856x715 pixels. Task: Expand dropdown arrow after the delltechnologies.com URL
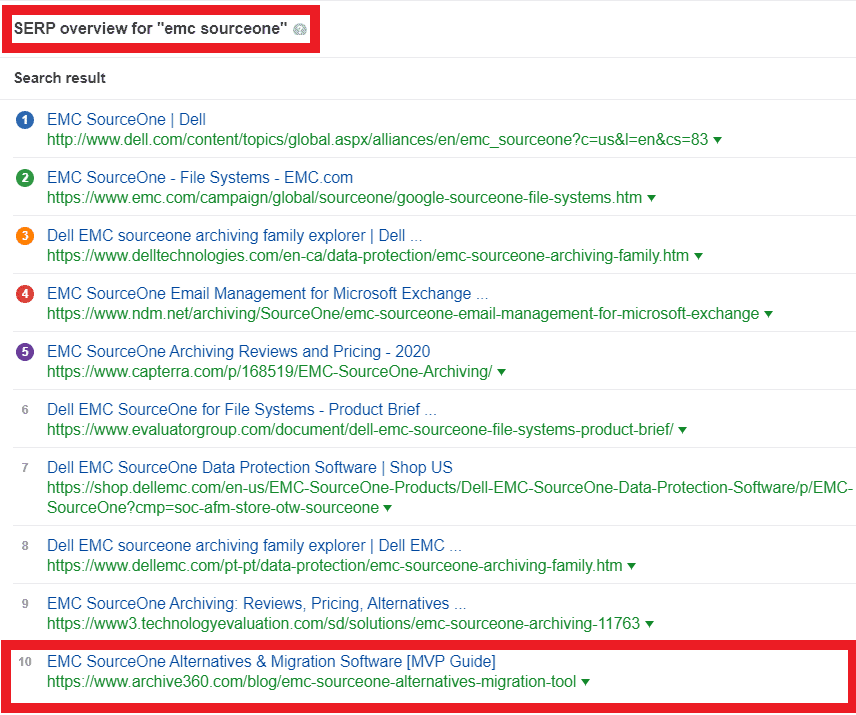click(698, 256)
